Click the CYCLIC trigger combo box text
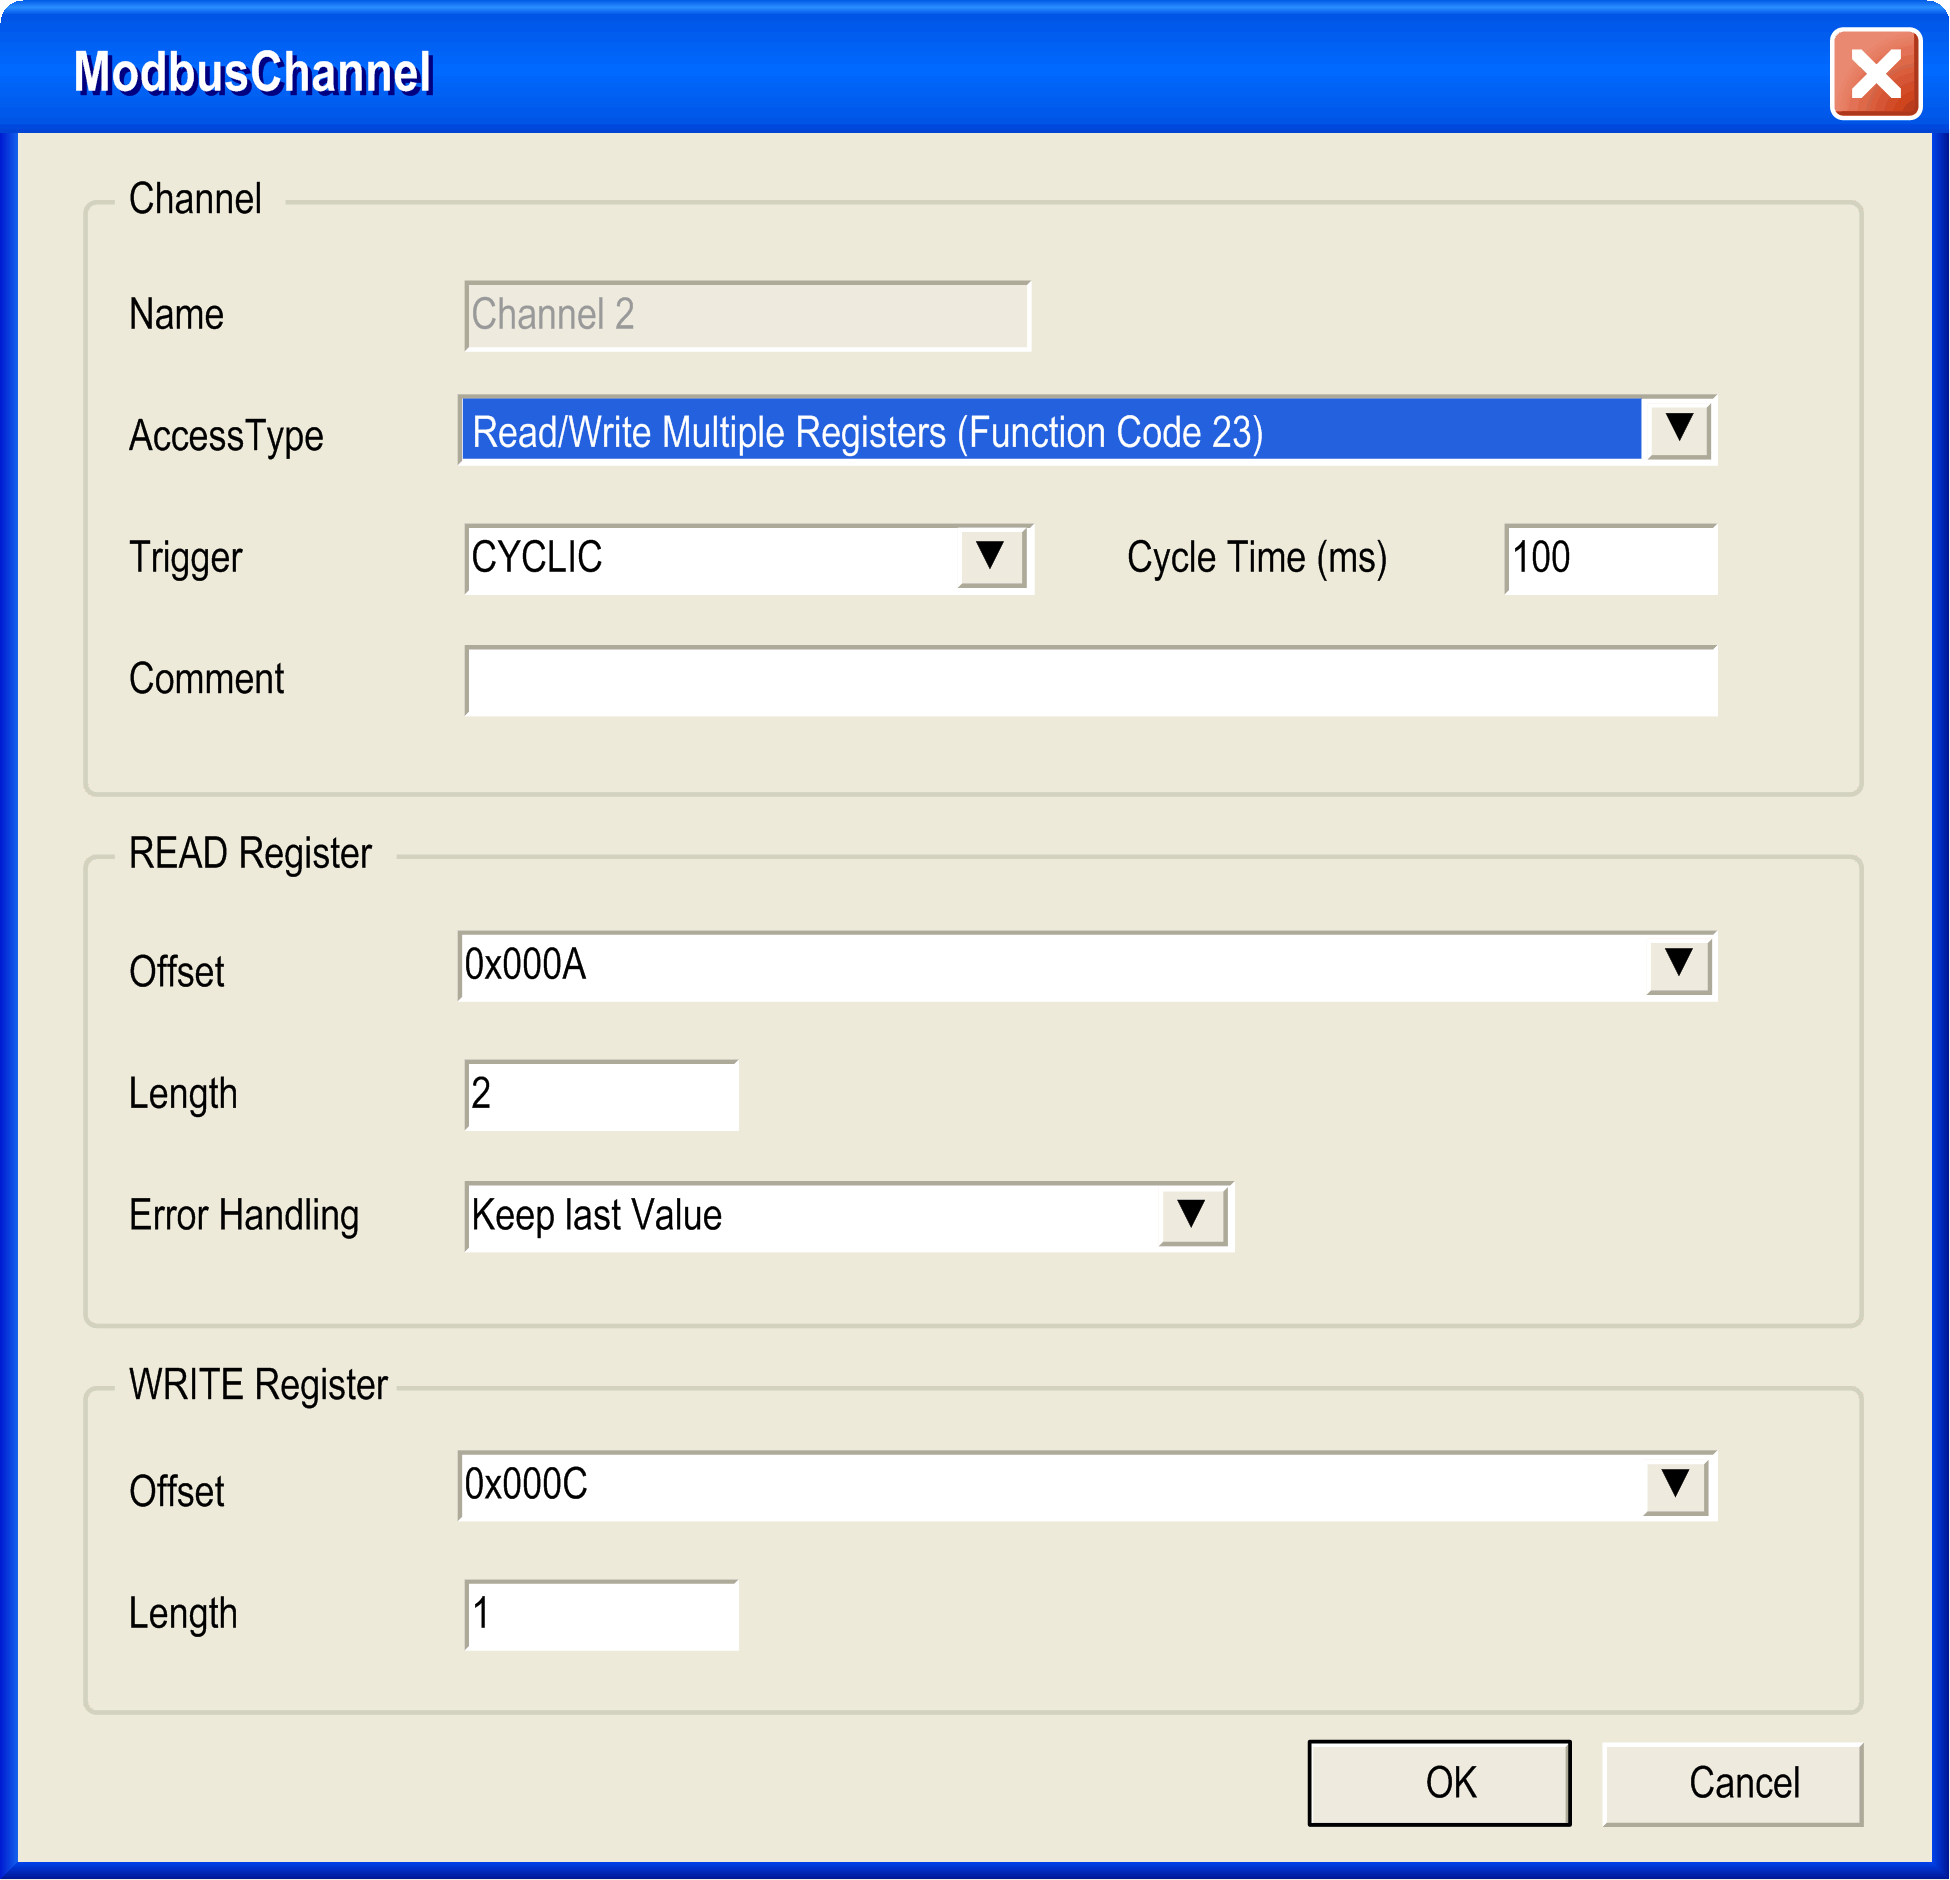1950x1880 pixels. (710, 558)
